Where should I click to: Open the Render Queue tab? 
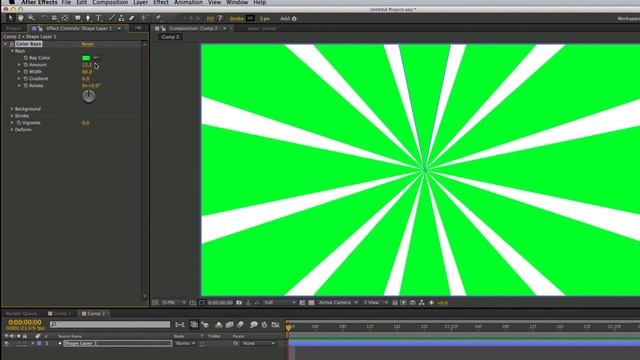[x=21, y=313]
